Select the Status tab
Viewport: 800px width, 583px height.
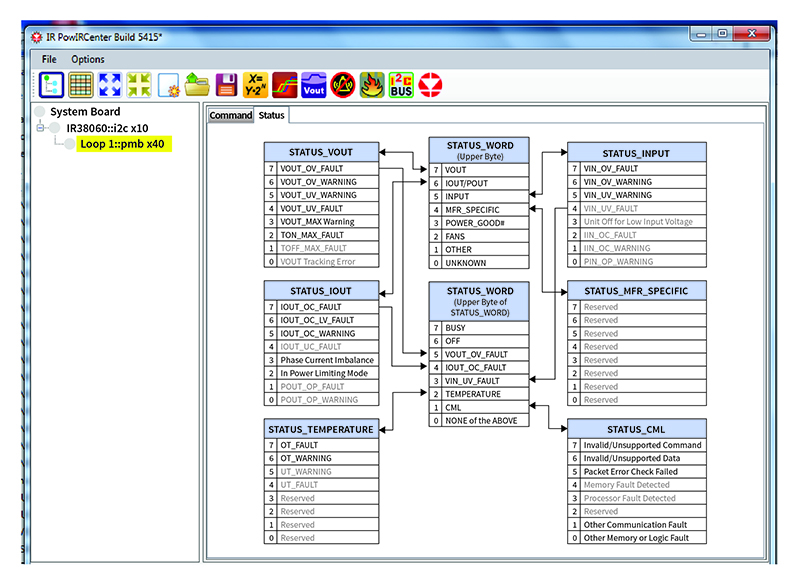point(271,115)
